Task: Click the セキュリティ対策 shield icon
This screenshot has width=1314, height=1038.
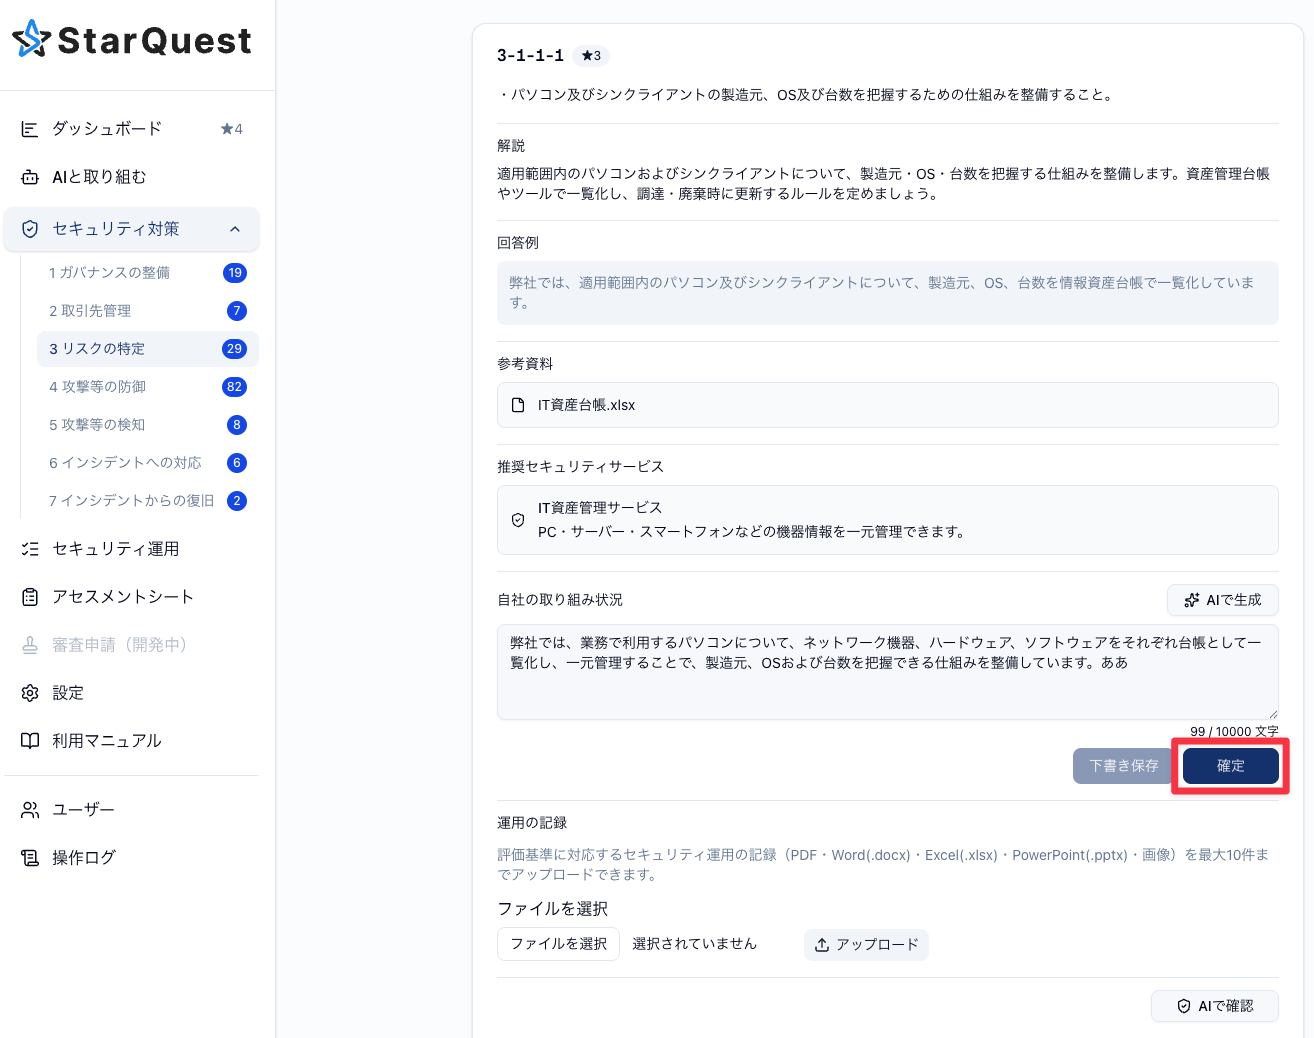Action: coord(30,229)
